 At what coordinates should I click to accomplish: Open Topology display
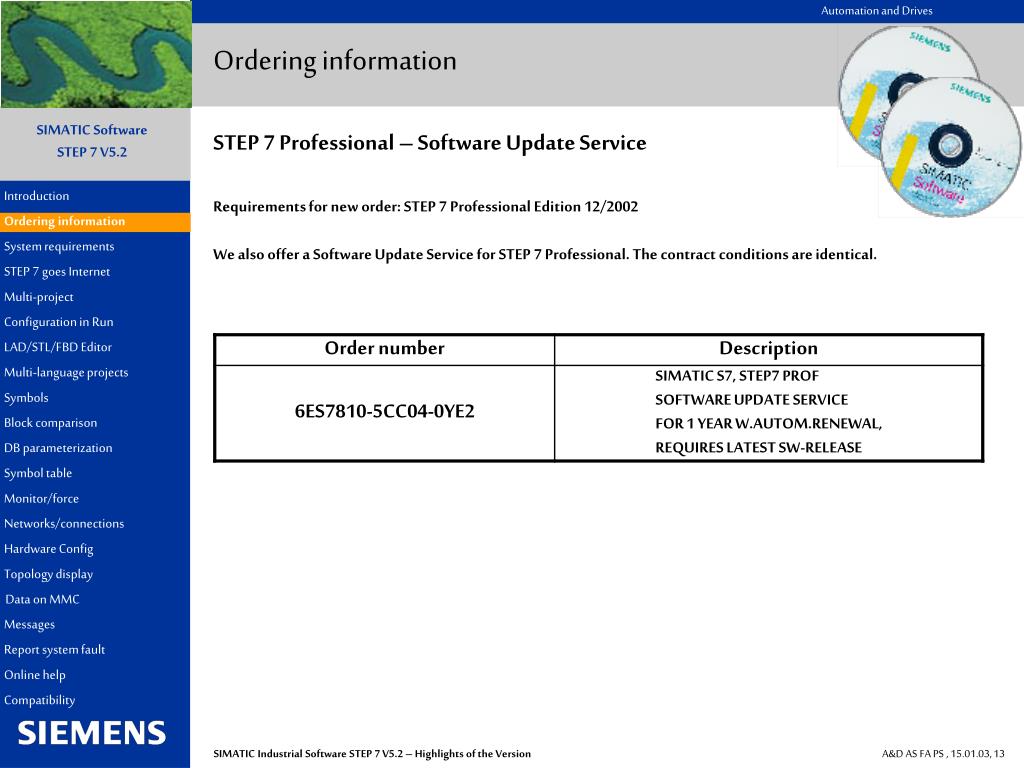[48, 575]
